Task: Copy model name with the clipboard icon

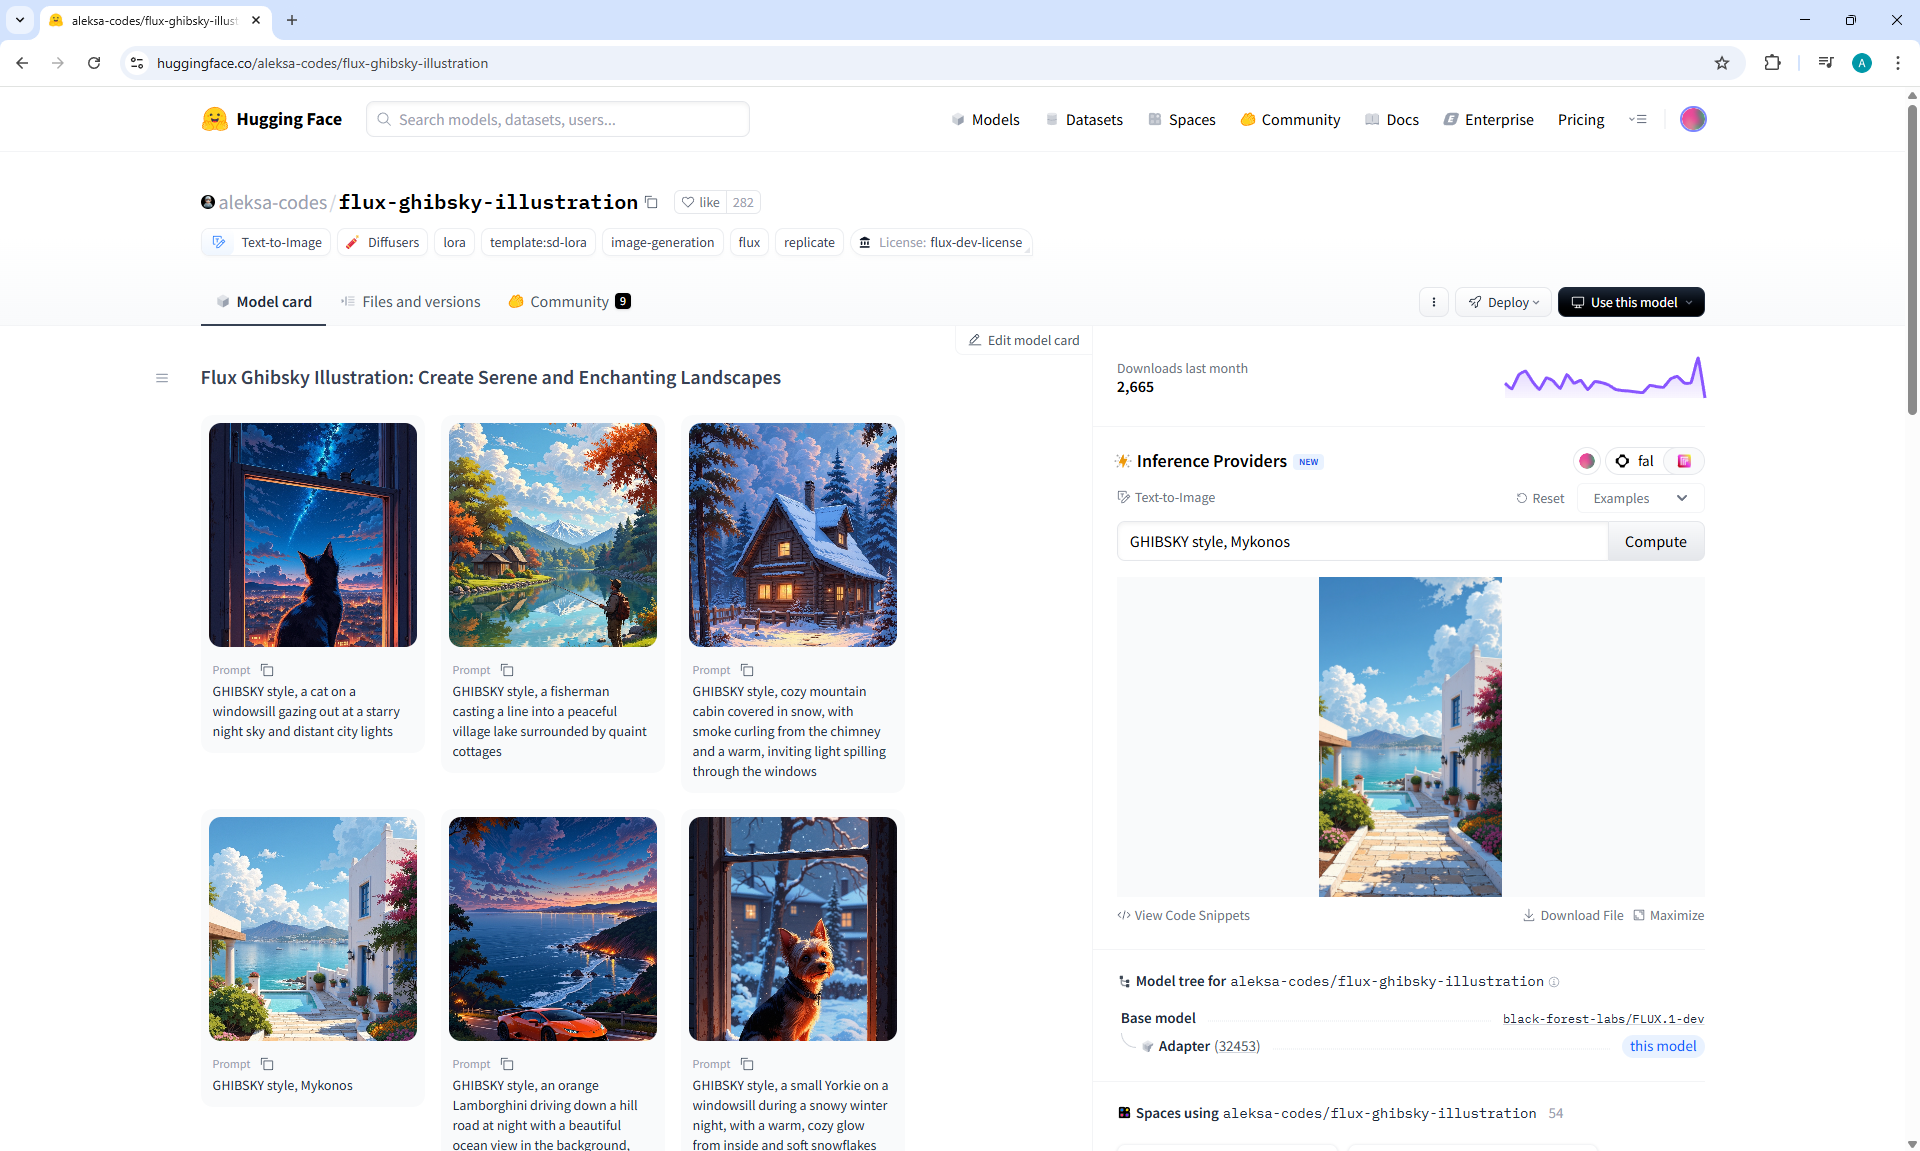Action: (x=651, y=202)
